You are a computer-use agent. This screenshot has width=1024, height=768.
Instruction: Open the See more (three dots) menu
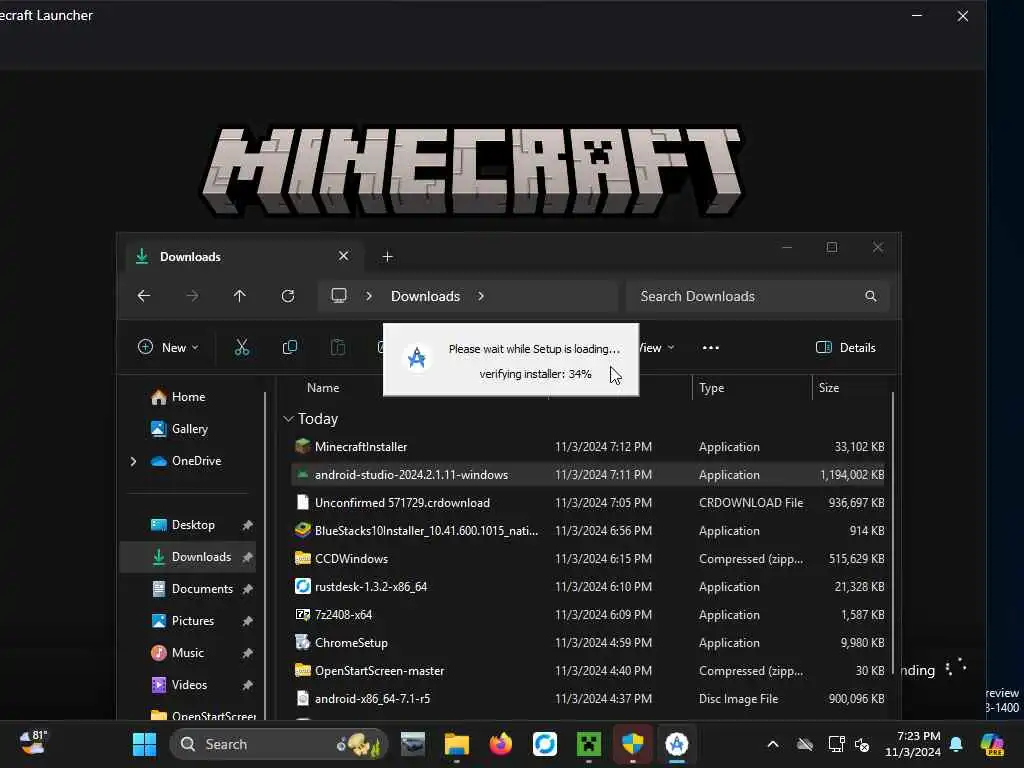coord(711,347)
